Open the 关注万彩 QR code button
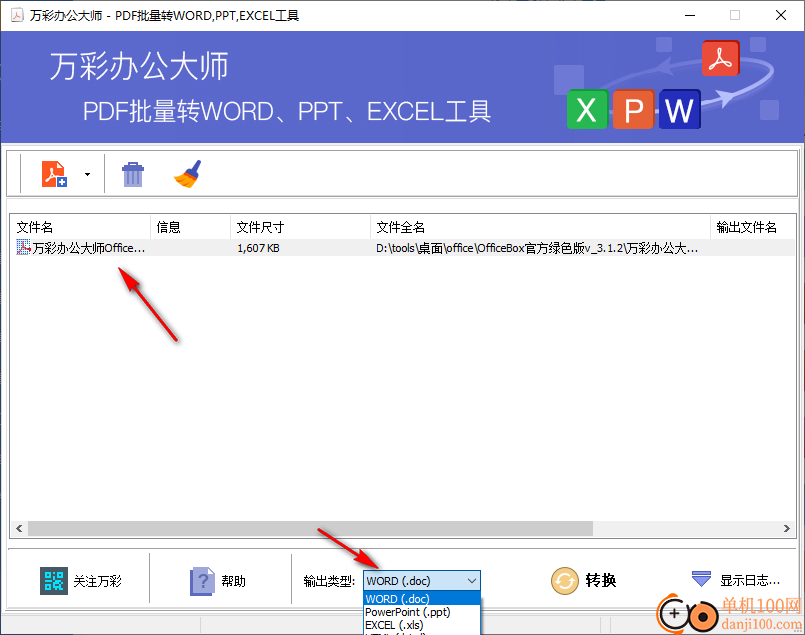This screenshot has width=805, height=635. point(81,581)
